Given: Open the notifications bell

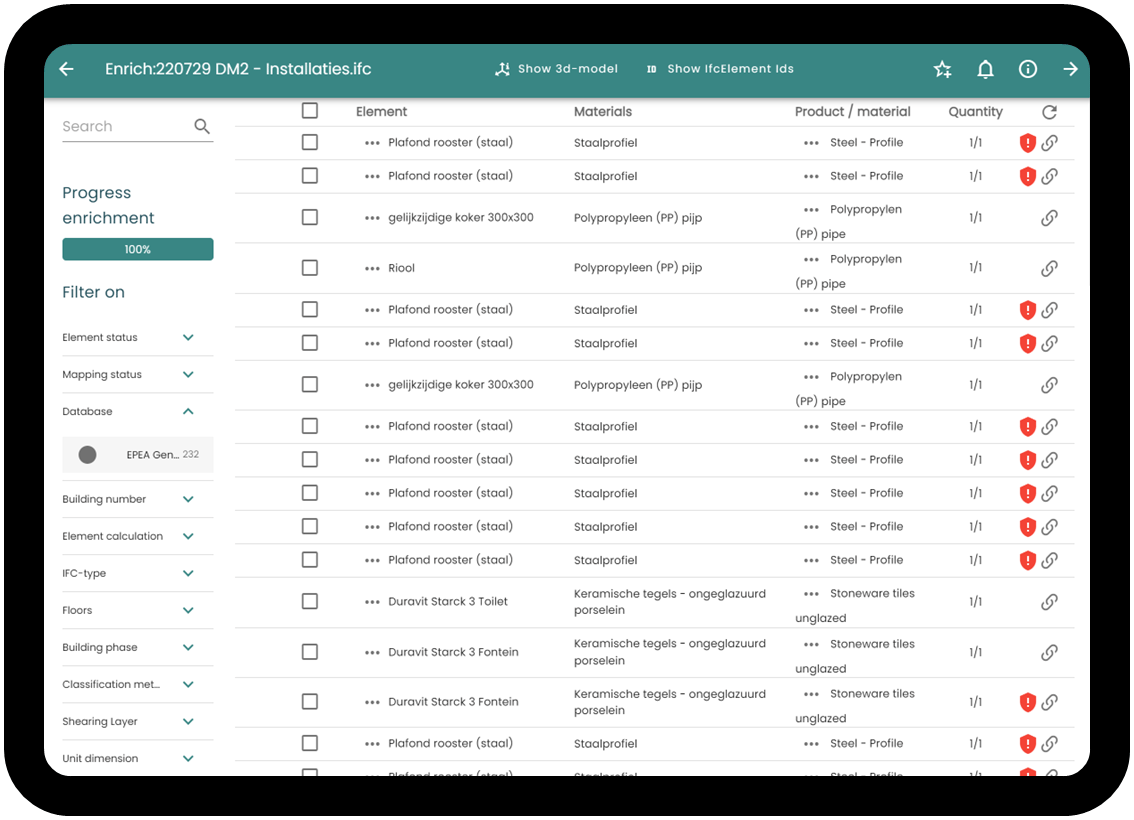Looking at the screenshot, I should [985, 69].
